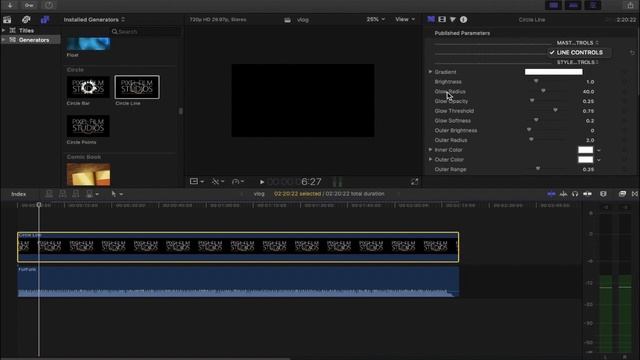Open the Transform tool dropdown under viewer
The image size is (640, 360).
pos(197,181)
